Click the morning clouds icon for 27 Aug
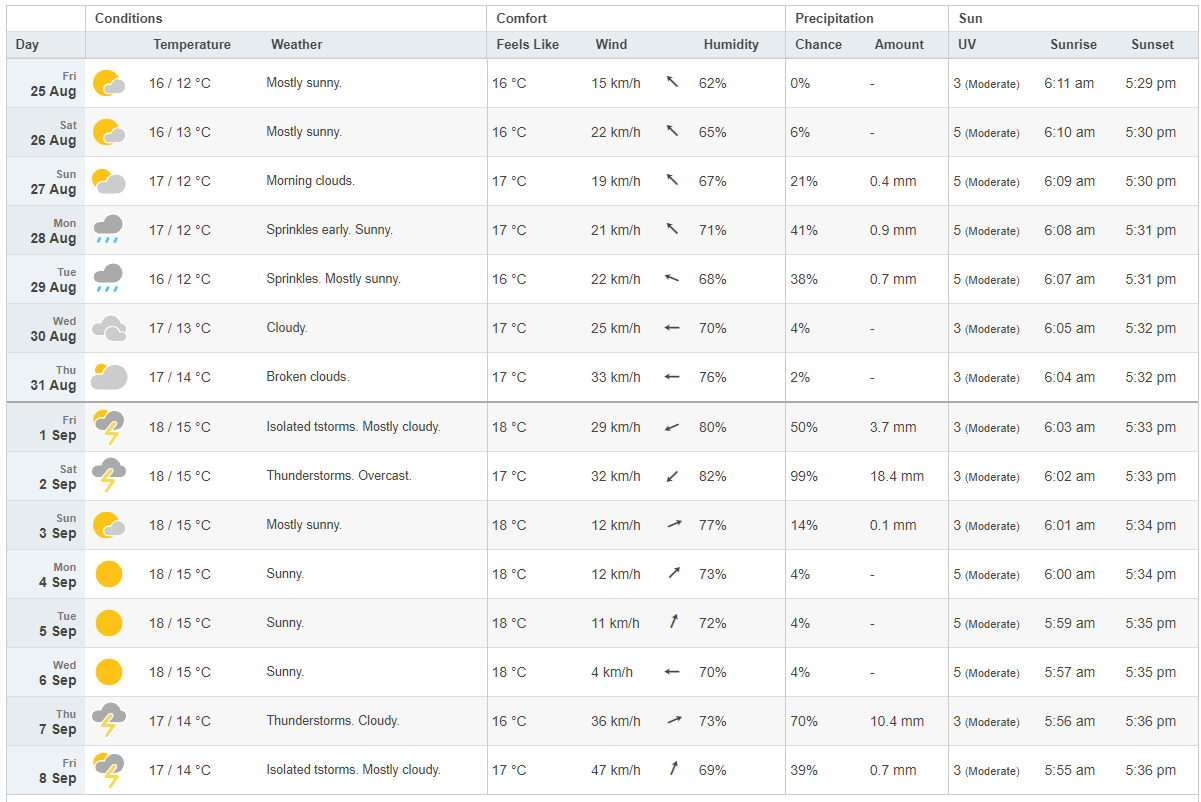 (x=109, y=181)
